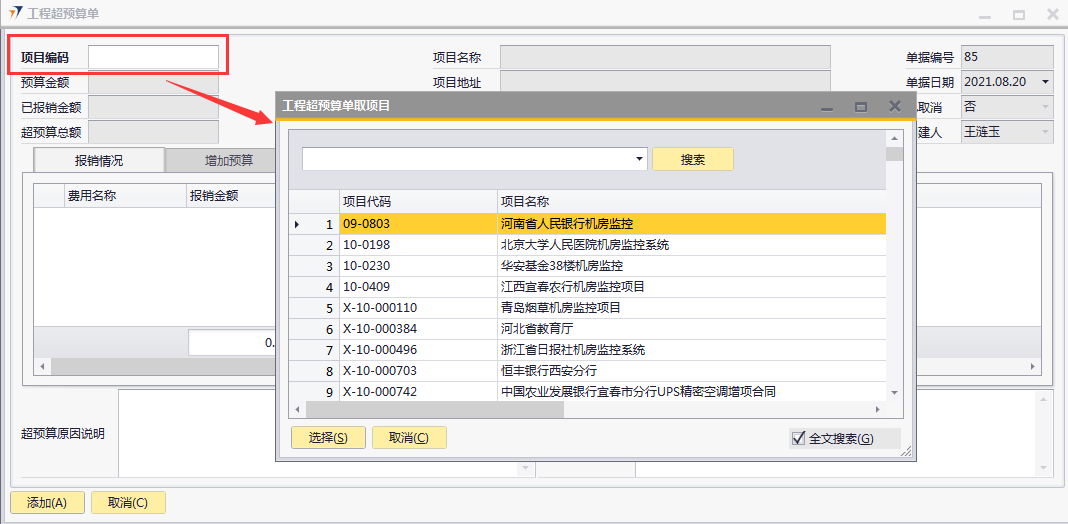Close the 工程超预算单取项目 dialog
Image resolution: width=1068 pixels, height=524 pixels.
tap(895, 106)
